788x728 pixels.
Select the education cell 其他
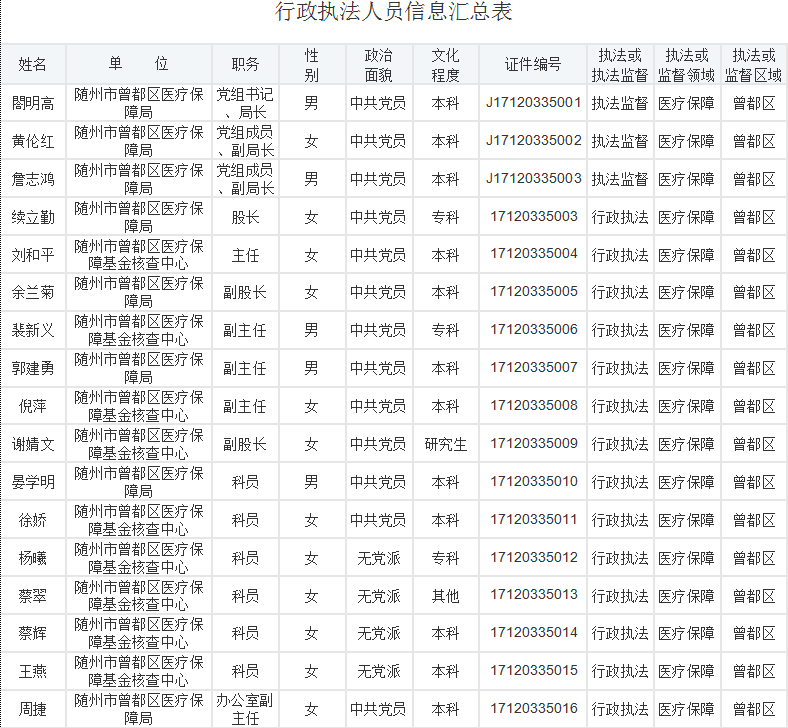click(x=445, y=596)
